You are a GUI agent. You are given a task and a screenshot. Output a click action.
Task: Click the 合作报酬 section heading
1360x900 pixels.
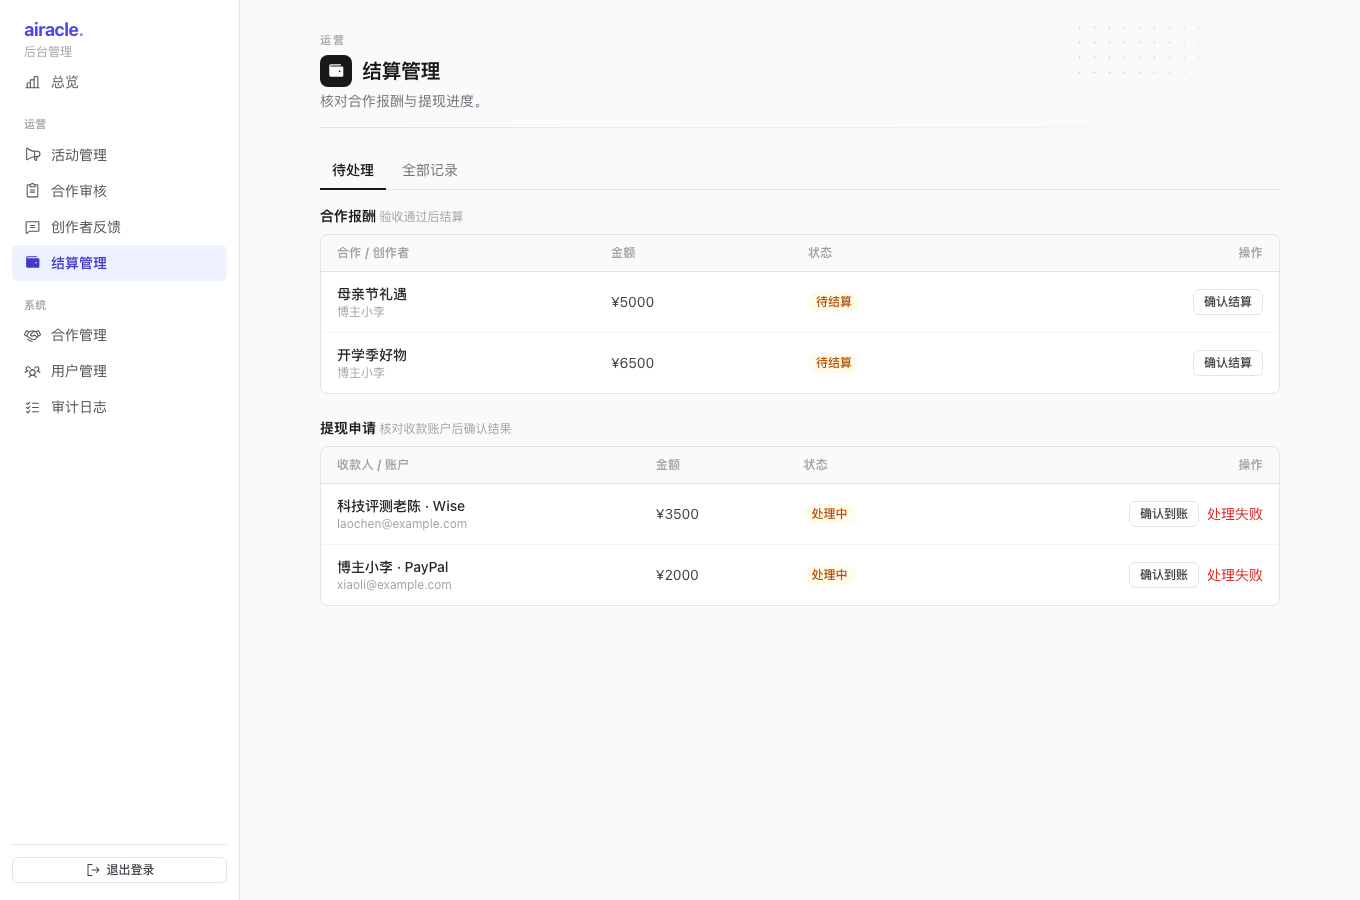click(348, 216)
